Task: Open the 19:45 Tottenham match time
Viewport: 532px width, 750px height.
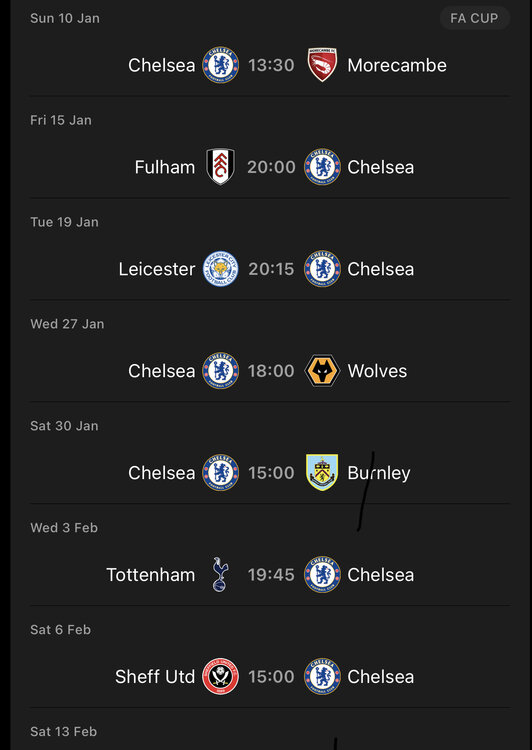Action: point(271,574)
